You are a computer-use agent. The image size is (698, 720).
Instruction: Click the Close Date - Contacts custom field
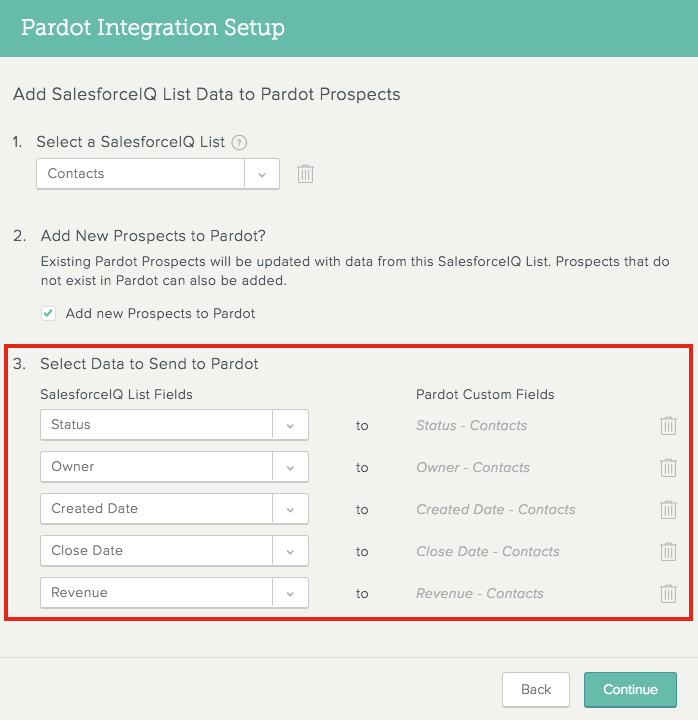(x=488, y=551)
